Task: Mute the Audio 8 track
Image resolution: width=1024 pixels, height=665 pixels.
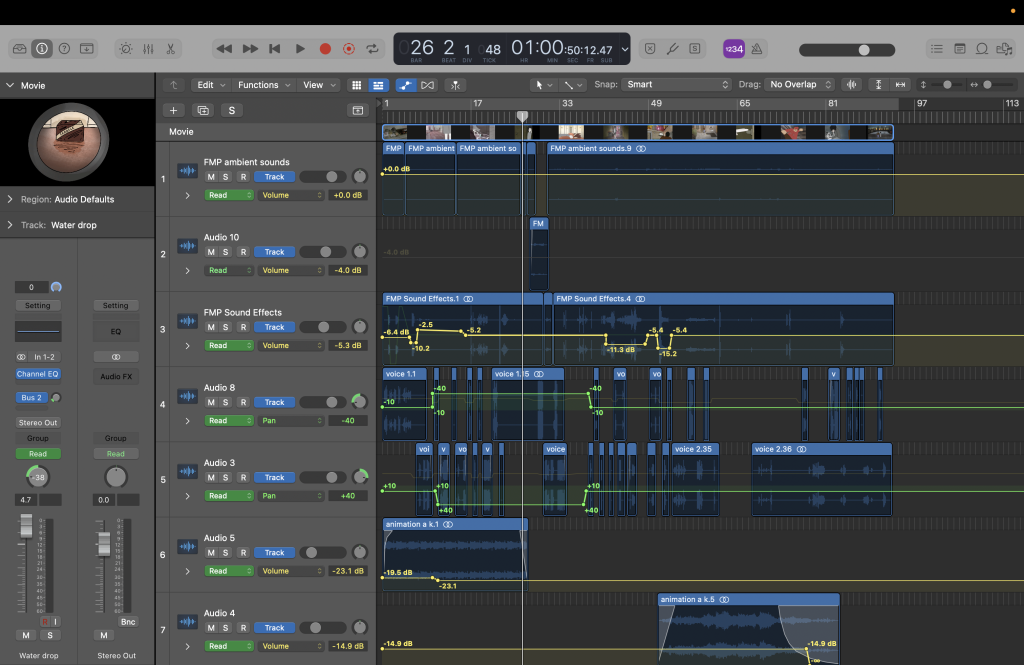Action: pyautogui.click(x=211, y=402)
